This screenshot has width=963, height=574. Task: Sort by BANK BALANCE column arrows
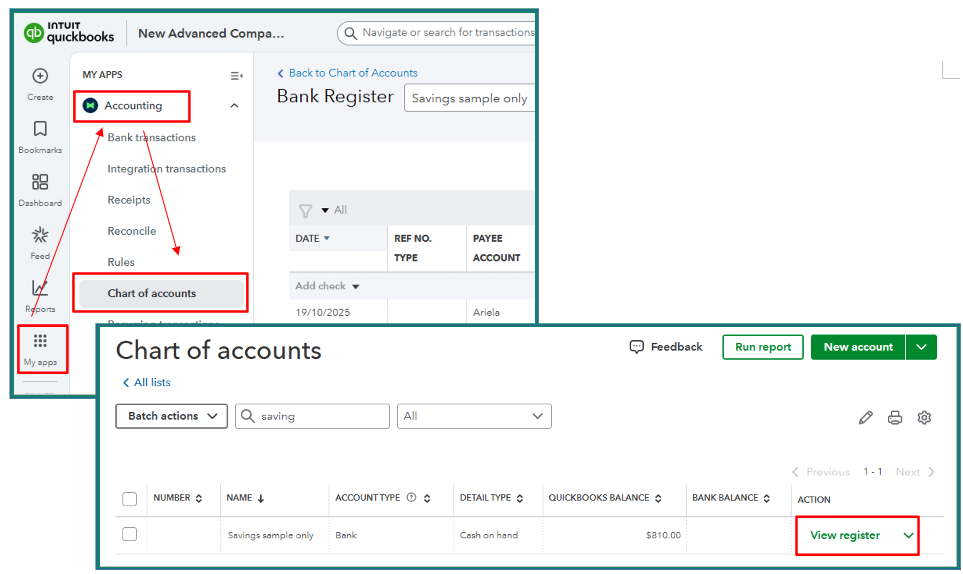click(x=766, y=498)
